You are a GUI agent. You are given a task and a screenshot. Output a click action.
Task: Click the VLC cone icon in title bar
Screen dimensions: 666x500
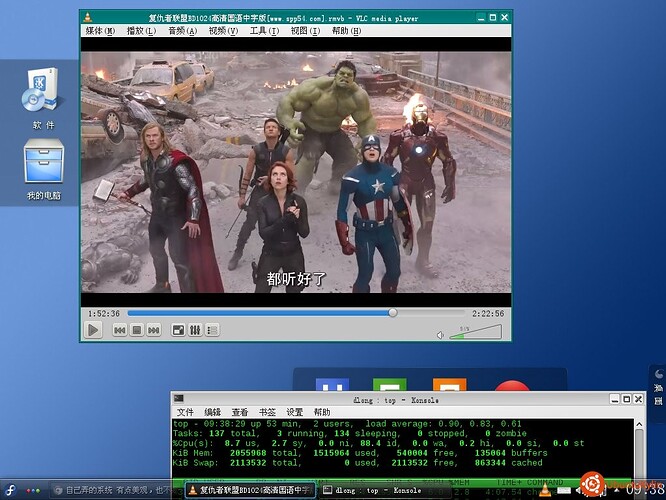point(88,17)
